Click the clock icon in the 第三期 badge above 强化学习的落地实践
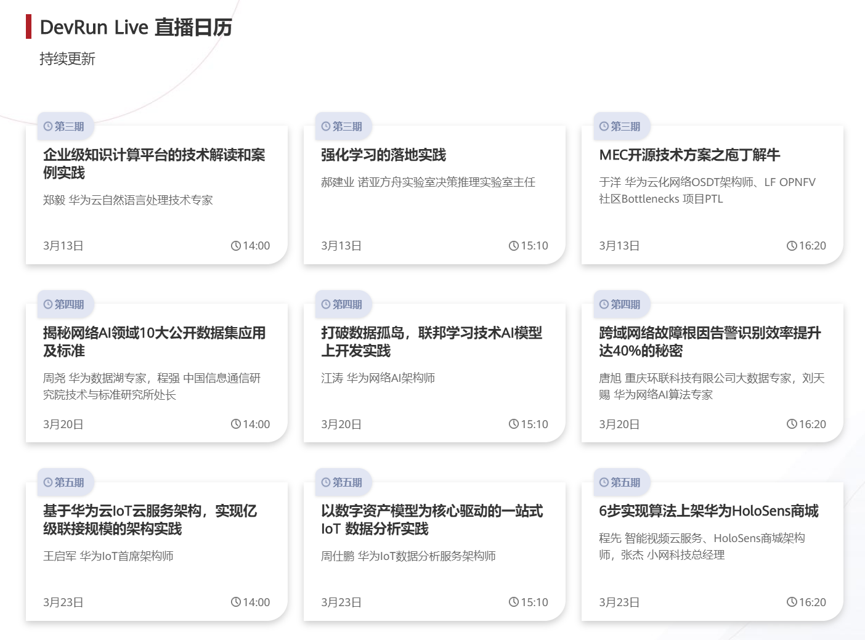 pos(326,127)
